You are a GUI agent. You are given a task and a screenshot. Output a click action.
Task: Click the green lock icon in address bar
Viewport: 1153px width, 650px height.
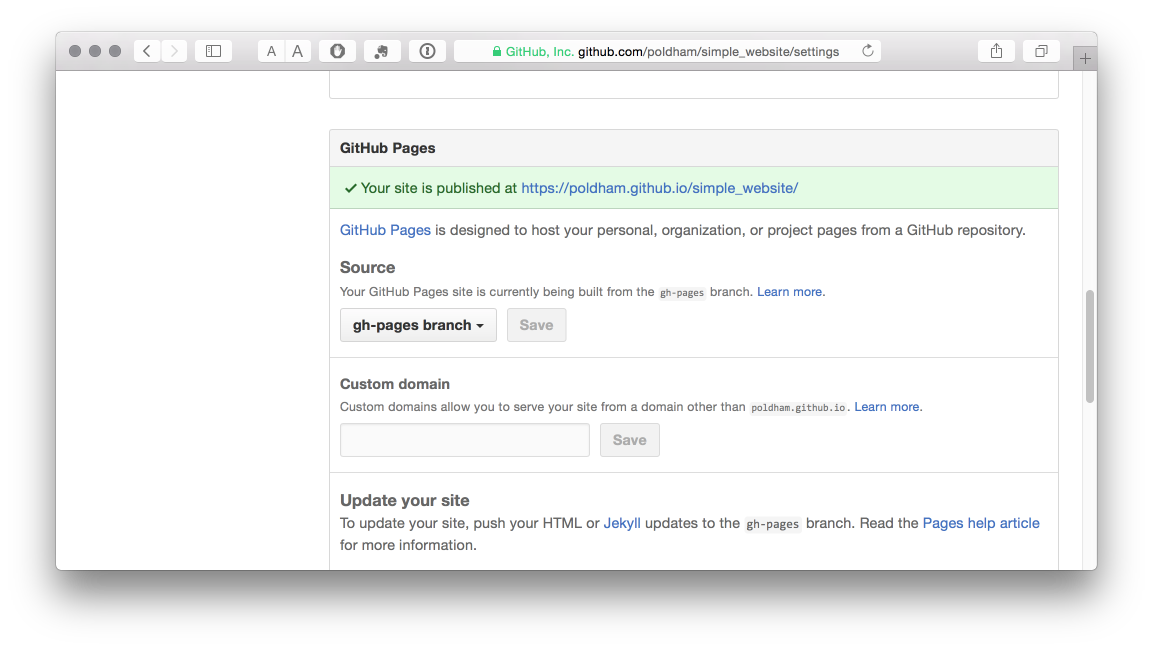coord(497,51)
